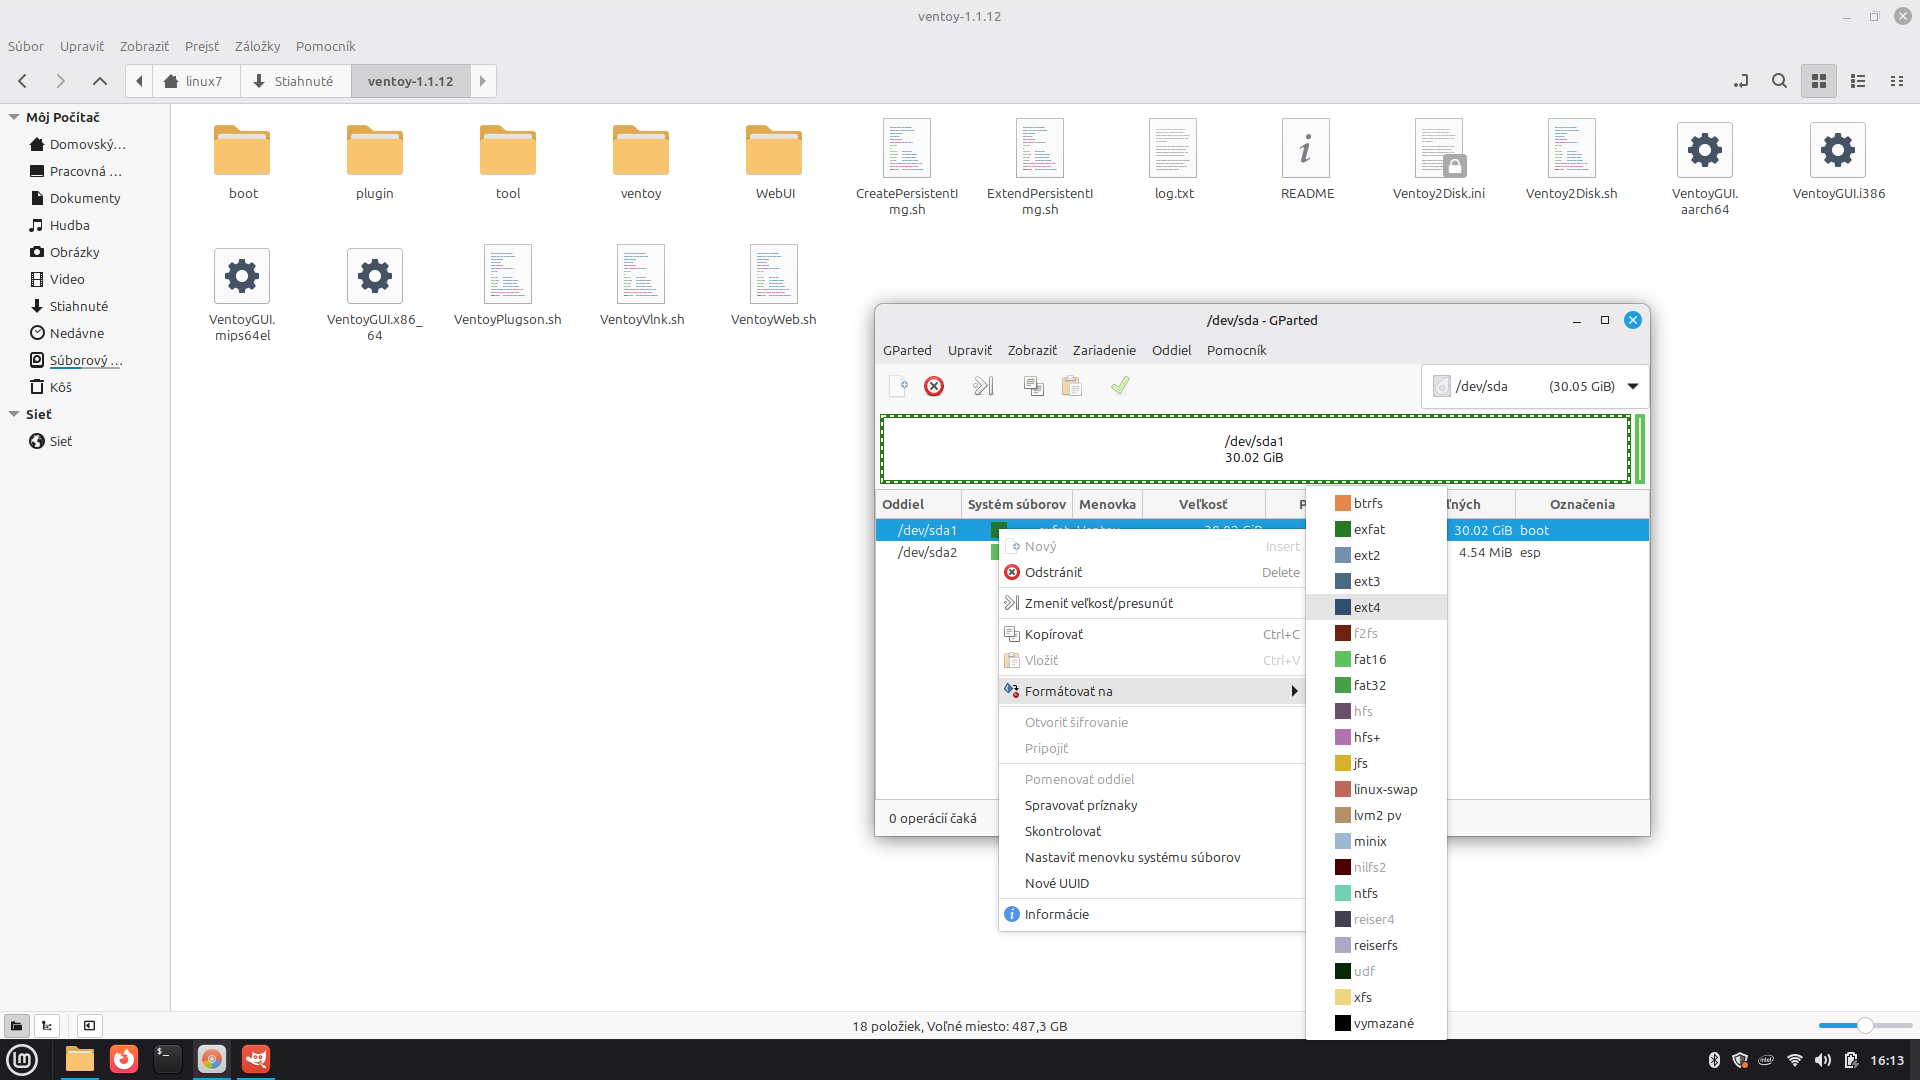Adjust the file manager zoom slider

[x=1865, y=1026]
